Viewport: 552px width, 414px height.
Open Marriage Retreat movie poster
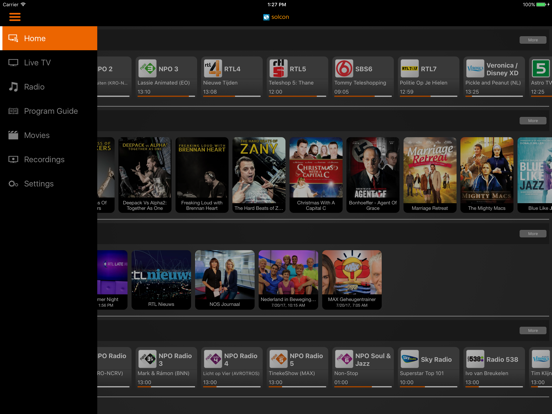click(x=430, y=175)
